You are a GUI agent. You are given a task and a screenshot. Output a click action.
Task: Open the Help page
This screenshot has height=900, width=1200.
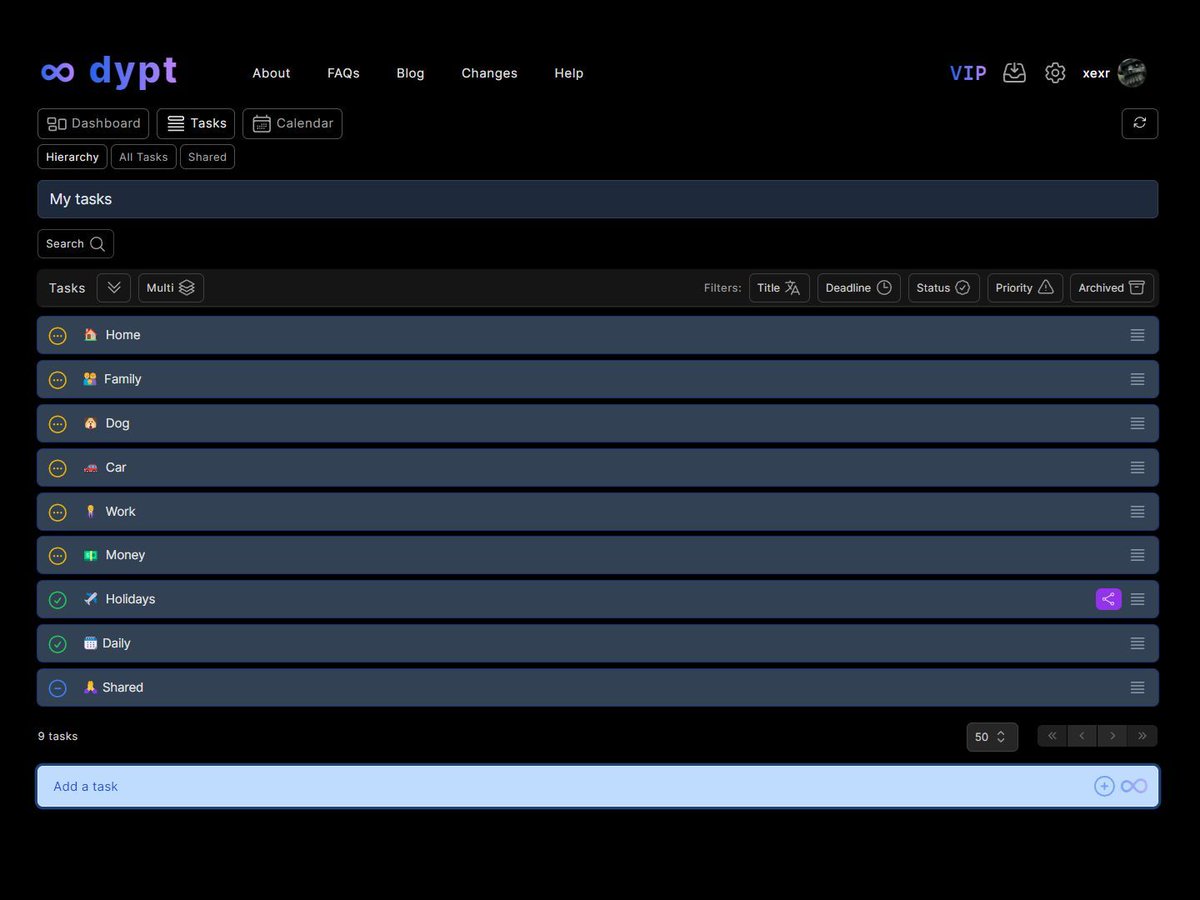click(x=569, y=73)
